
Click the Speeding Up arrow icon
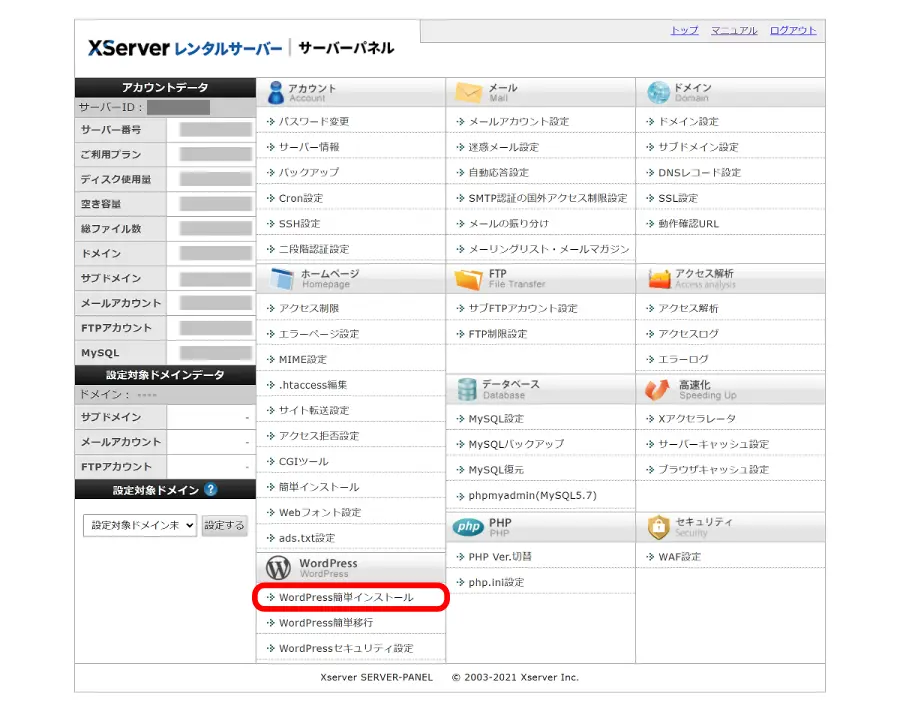click(658, 389)
